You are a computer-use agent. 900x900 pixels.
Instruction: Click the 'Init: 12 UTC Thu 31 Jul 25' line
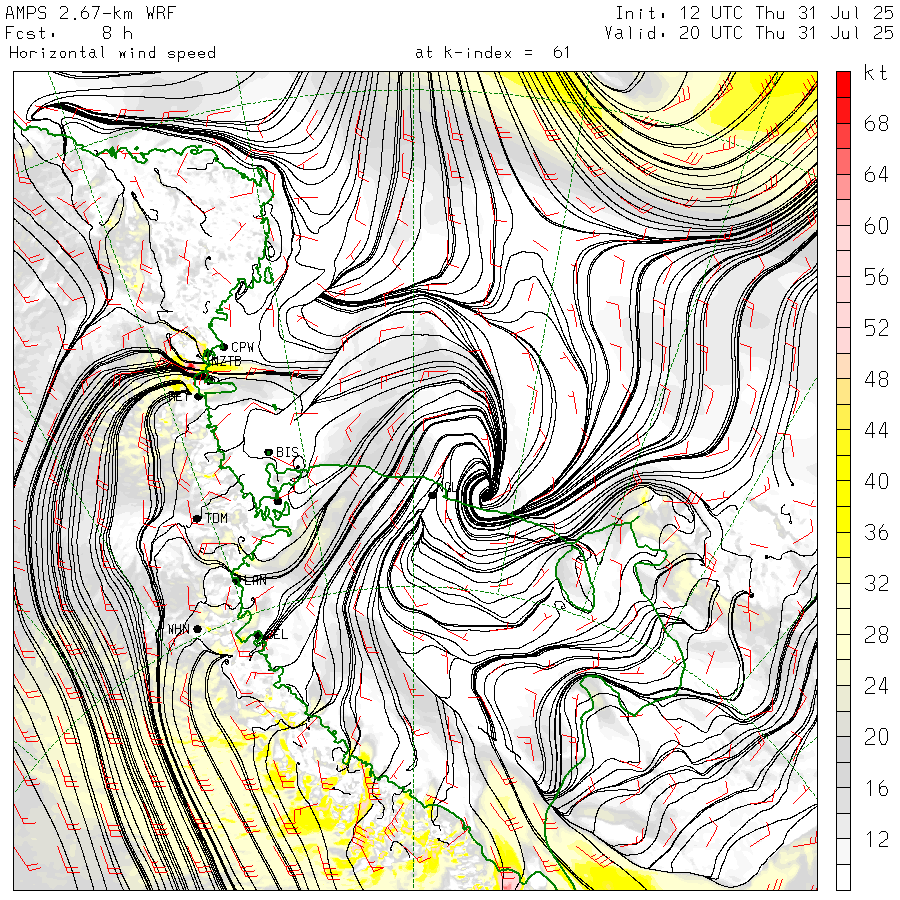[754, 13]
